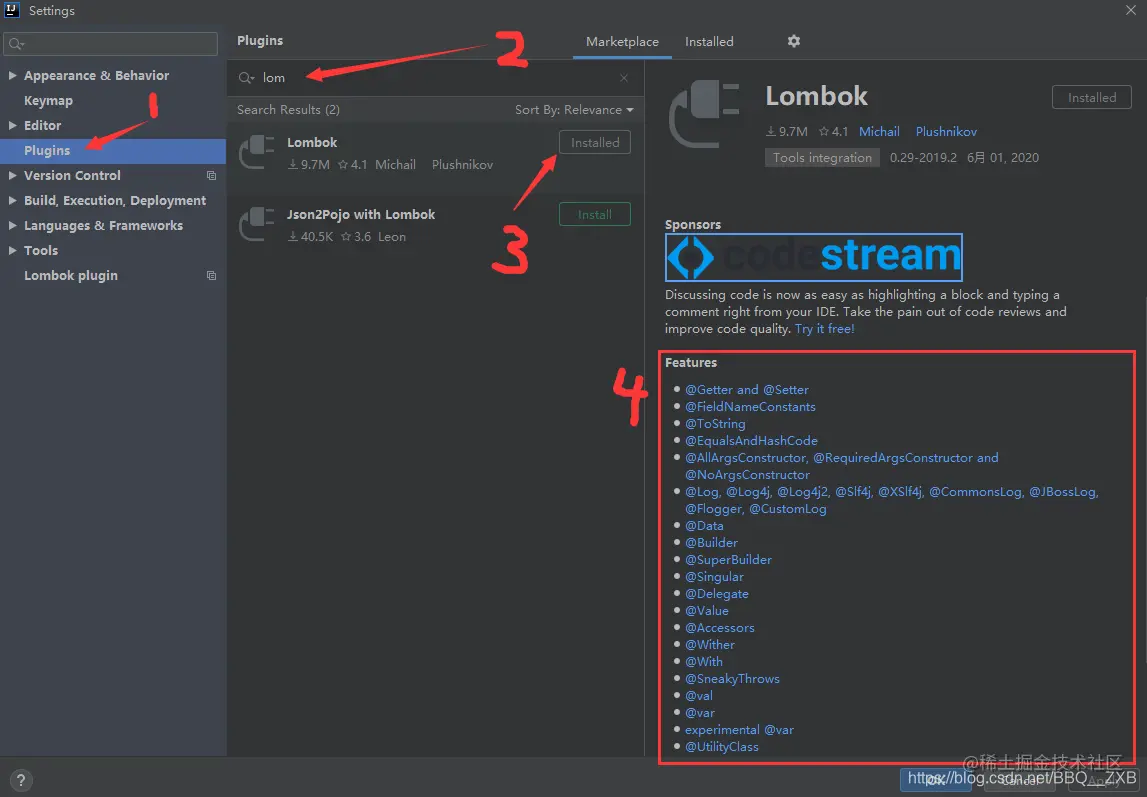Click Installed button in Lombok details header
The height and width of the screenshot is (797, 1147).
coord(1091,97)
